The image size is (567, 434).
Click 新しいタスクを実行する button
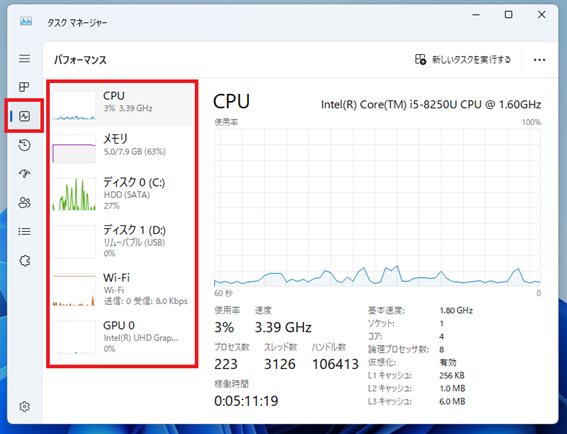click(463, 60)
